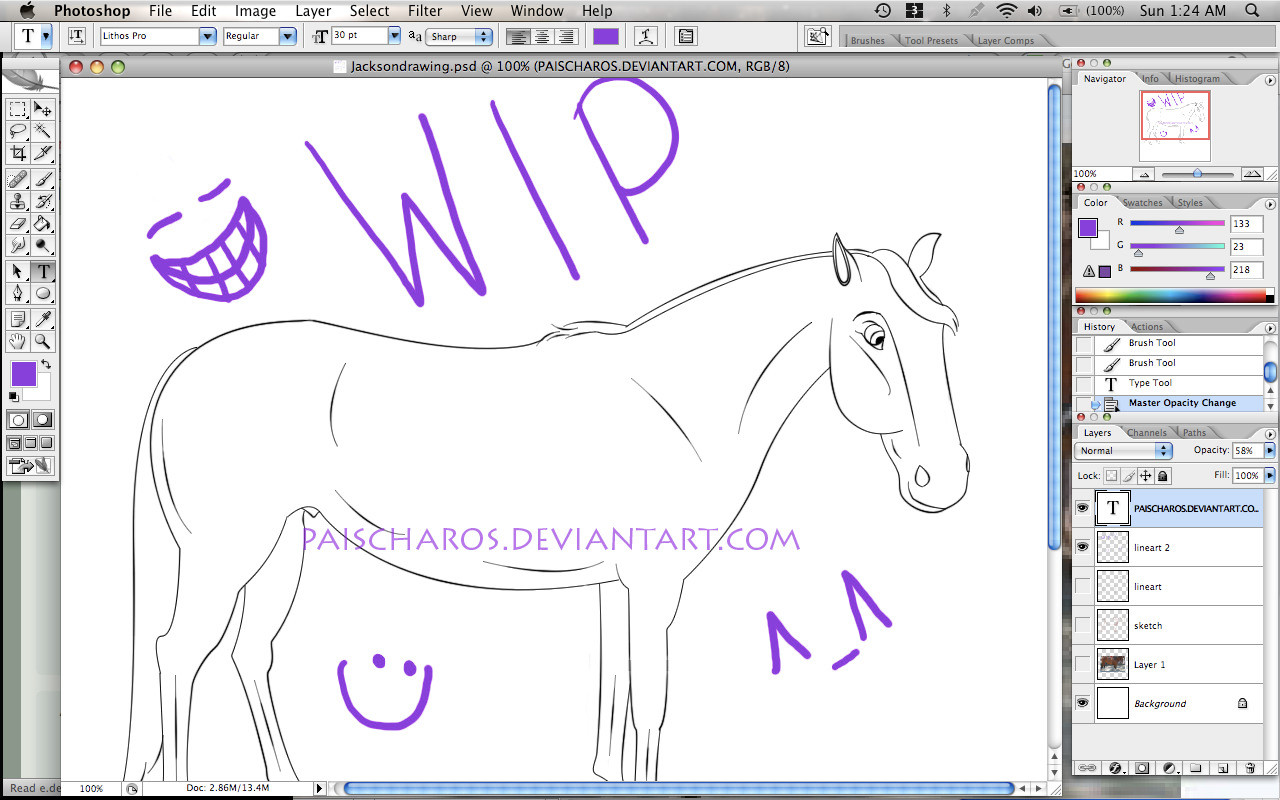Open the Layer menu
This screenshot has height=800, width=1280.
313,11
